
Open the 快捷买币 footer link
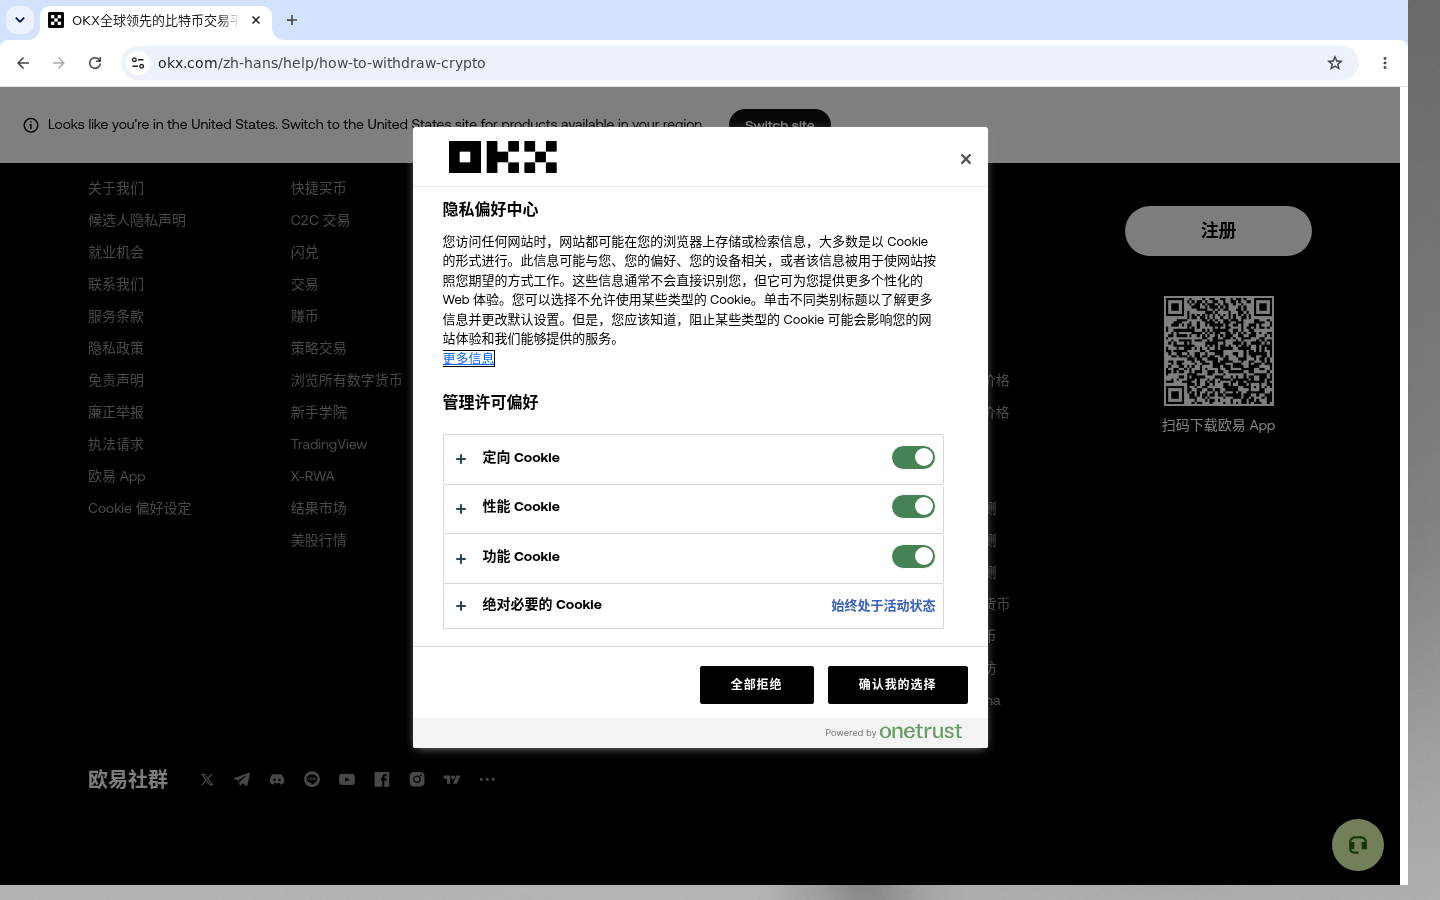pyautogui.click(x=319, y=188)
